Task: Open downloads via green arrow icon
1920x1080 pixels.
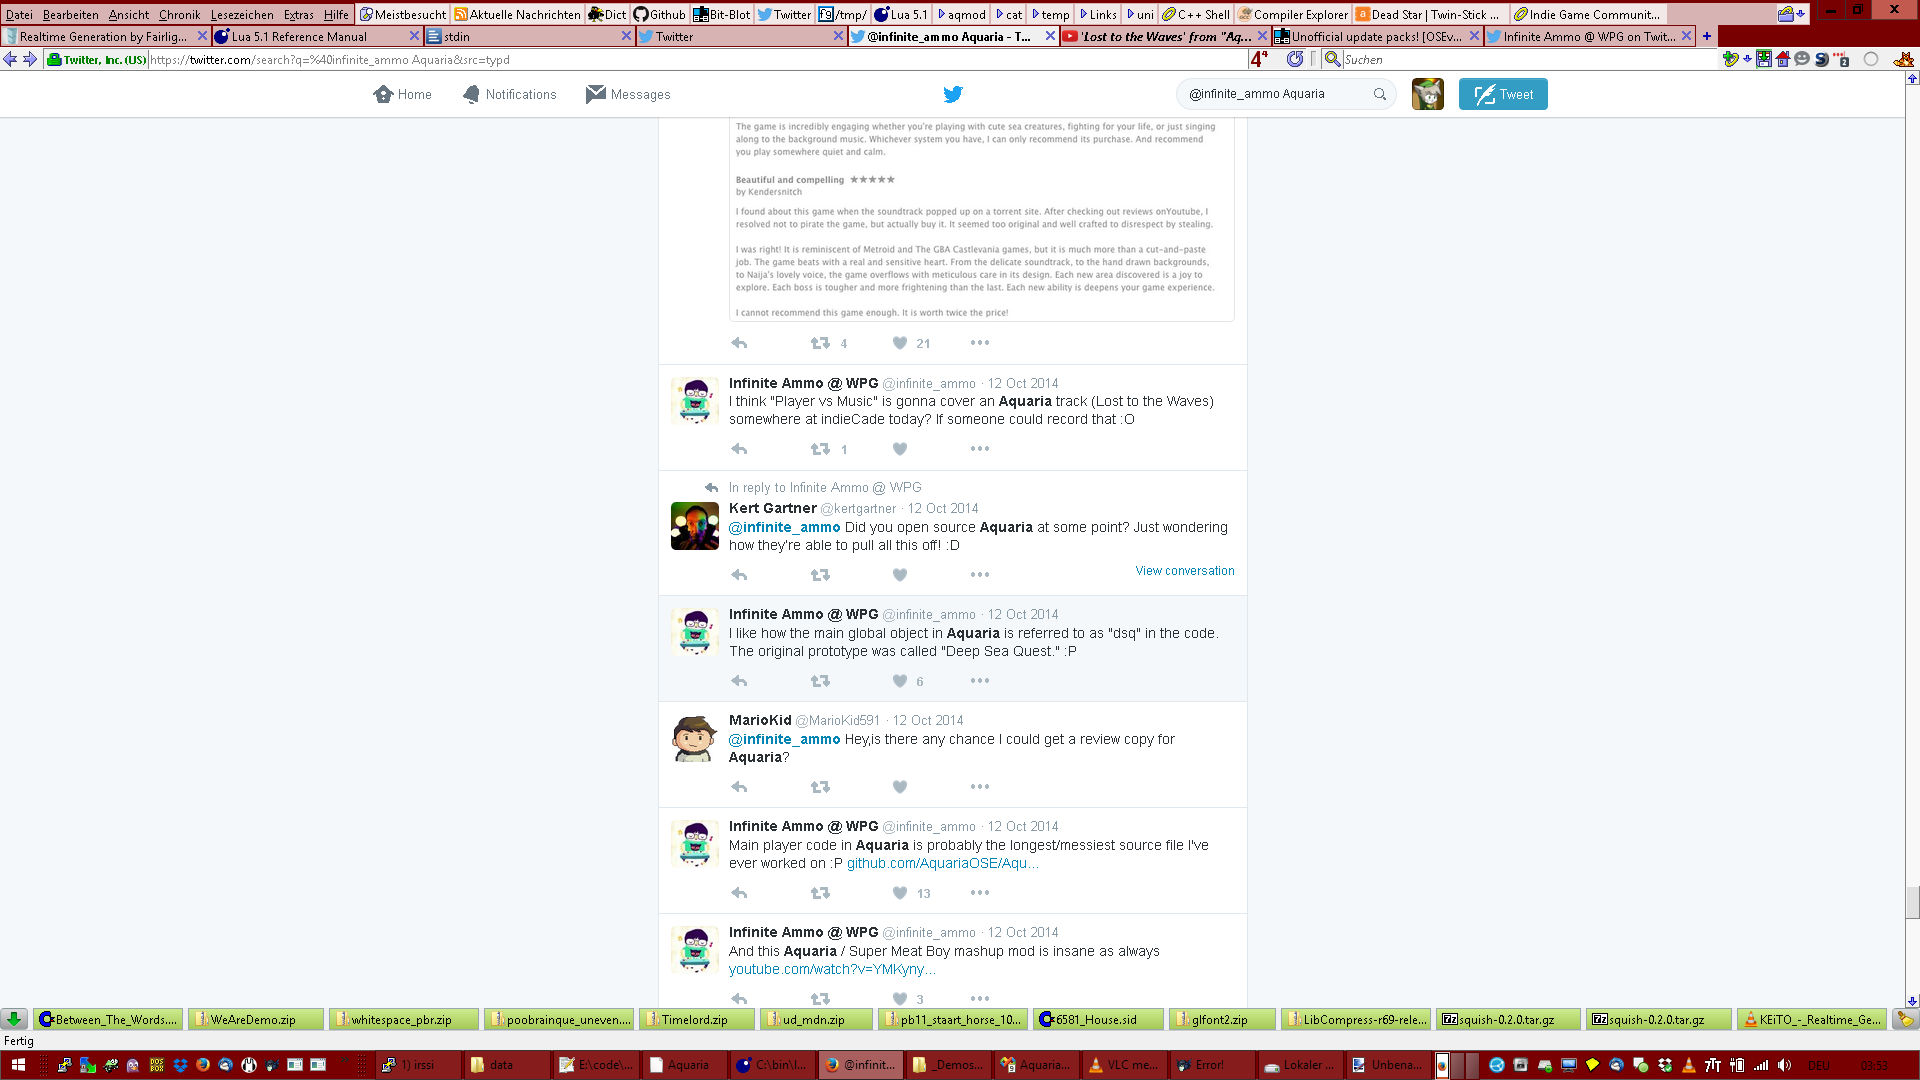Action: pos(14,1019)
